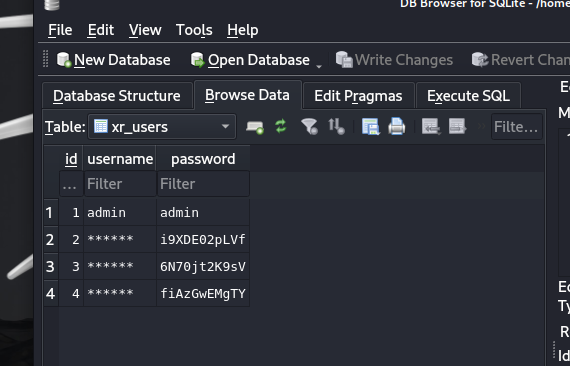Screen dimensions: 570x366
Task: Click the clear sorting arrows icon
Action: [x=336, y=126]
